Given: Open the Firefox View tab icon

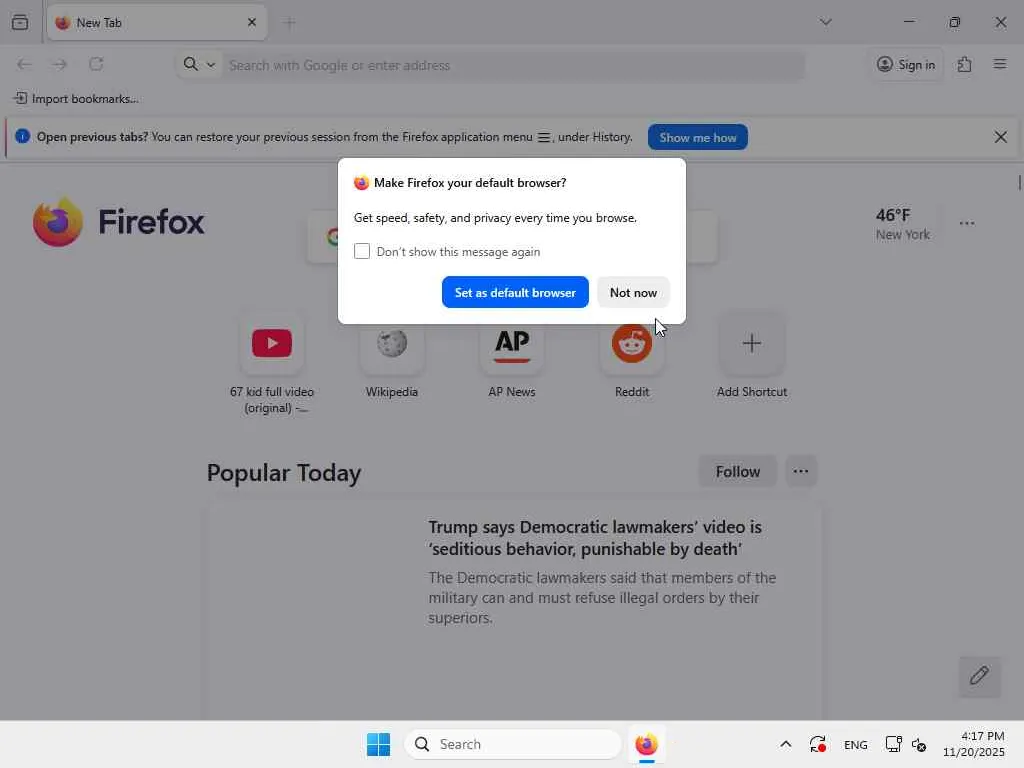Looking at the screenshot, I should (x=20, y=22).
